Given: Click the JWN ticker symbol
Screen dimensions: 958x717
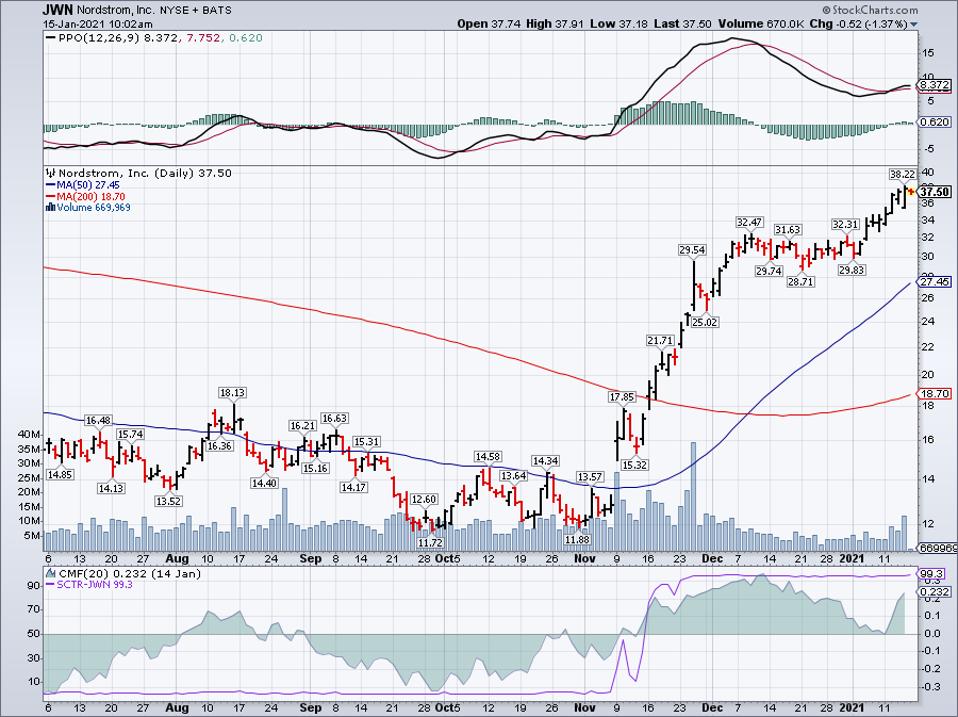Looking at the screenshot, I should pyautogui.click(x=58, y=10).
